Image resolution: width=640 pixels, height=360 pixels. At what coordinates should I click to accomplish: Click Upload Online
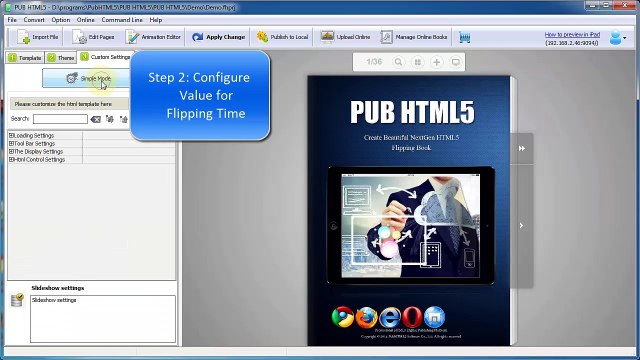click(345, 37)
